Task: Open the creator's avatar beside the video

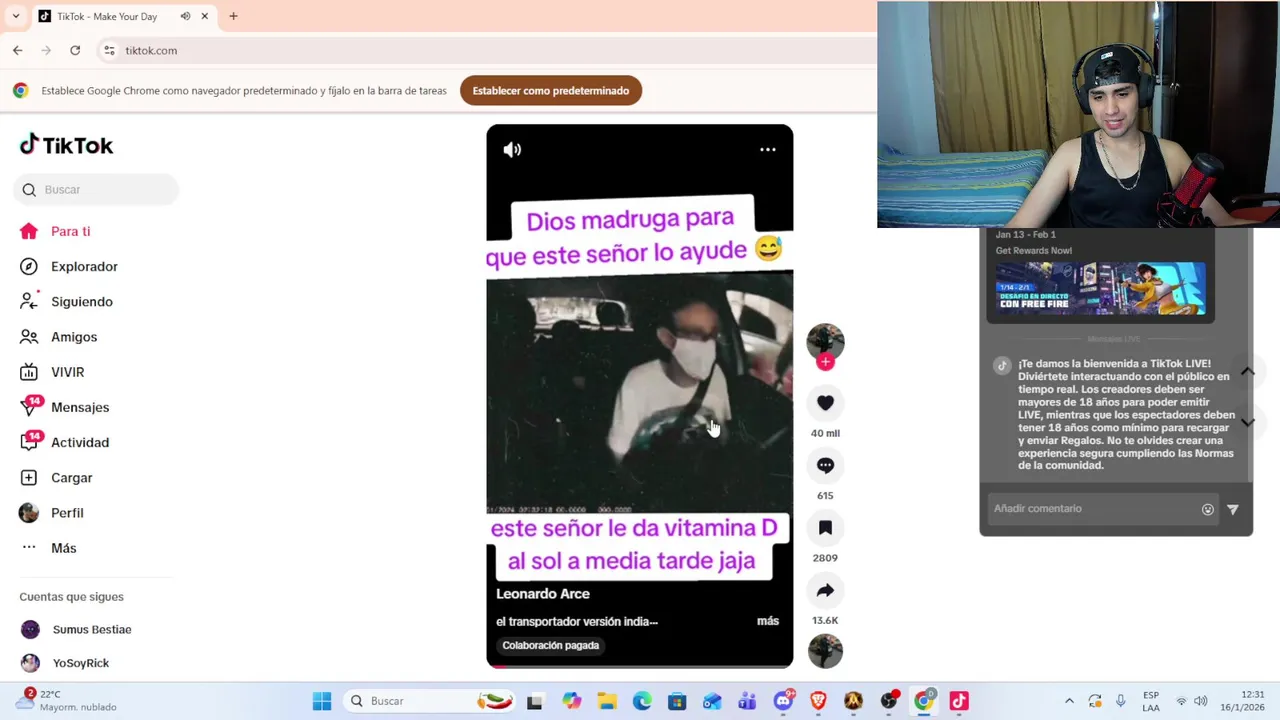Action: [x=825, y=341]
